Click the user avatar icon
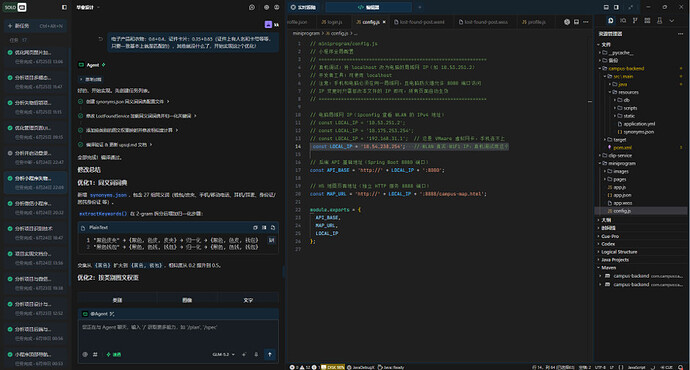 (268, 25)
